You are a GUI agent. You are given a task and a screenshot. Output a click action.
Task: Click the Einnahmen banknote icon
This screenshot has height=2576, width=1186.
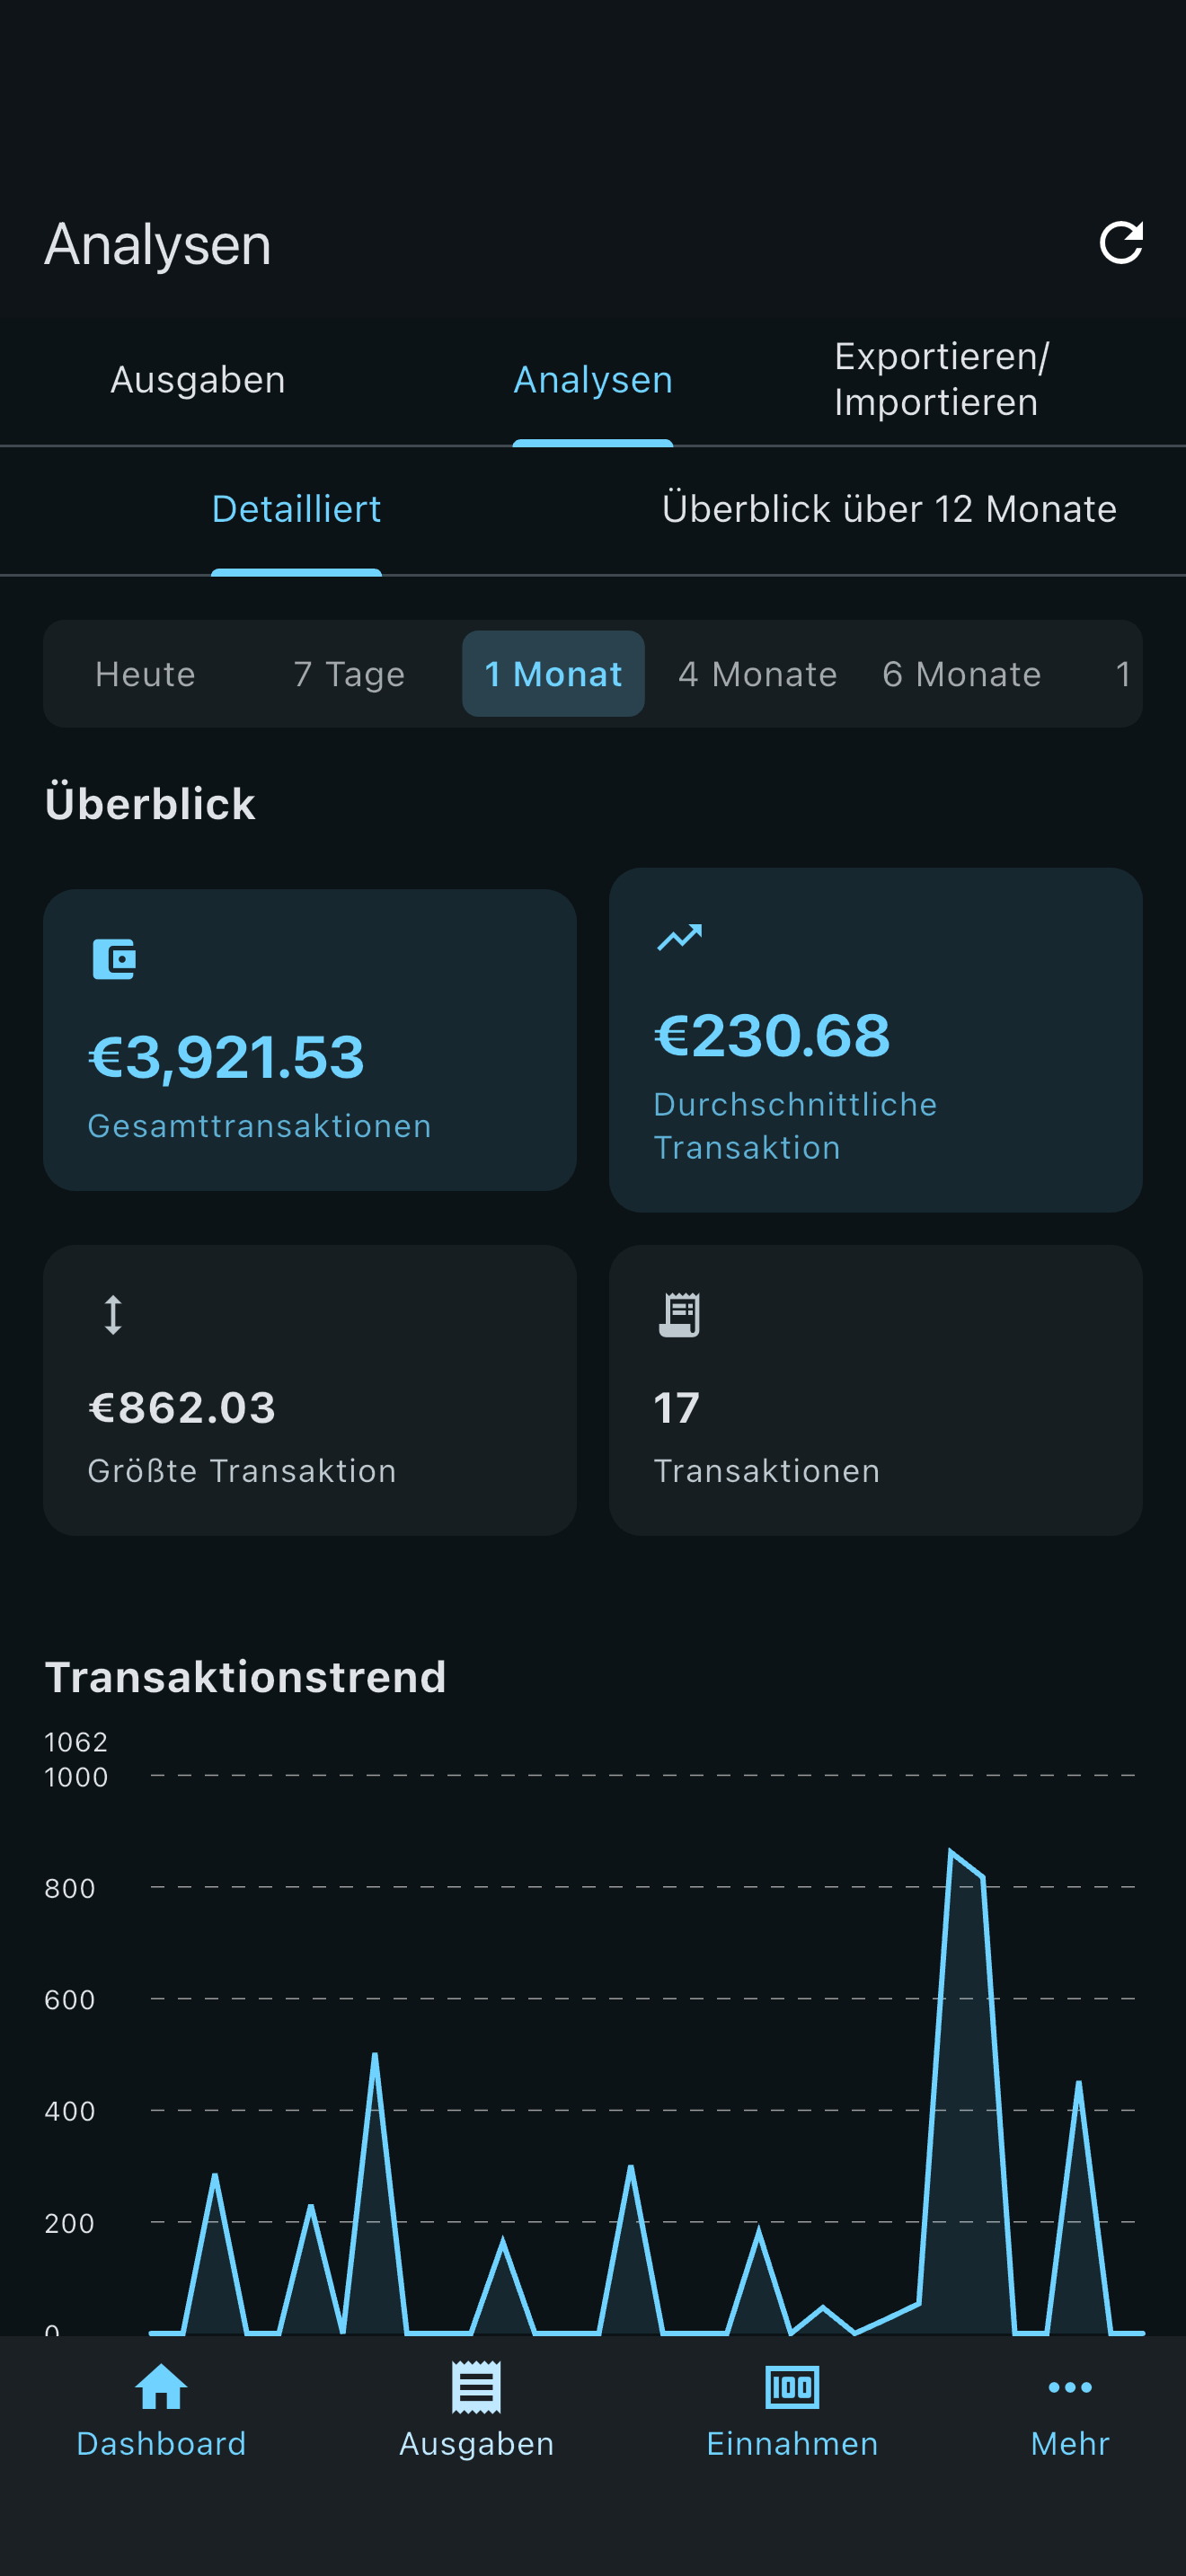792,2388
